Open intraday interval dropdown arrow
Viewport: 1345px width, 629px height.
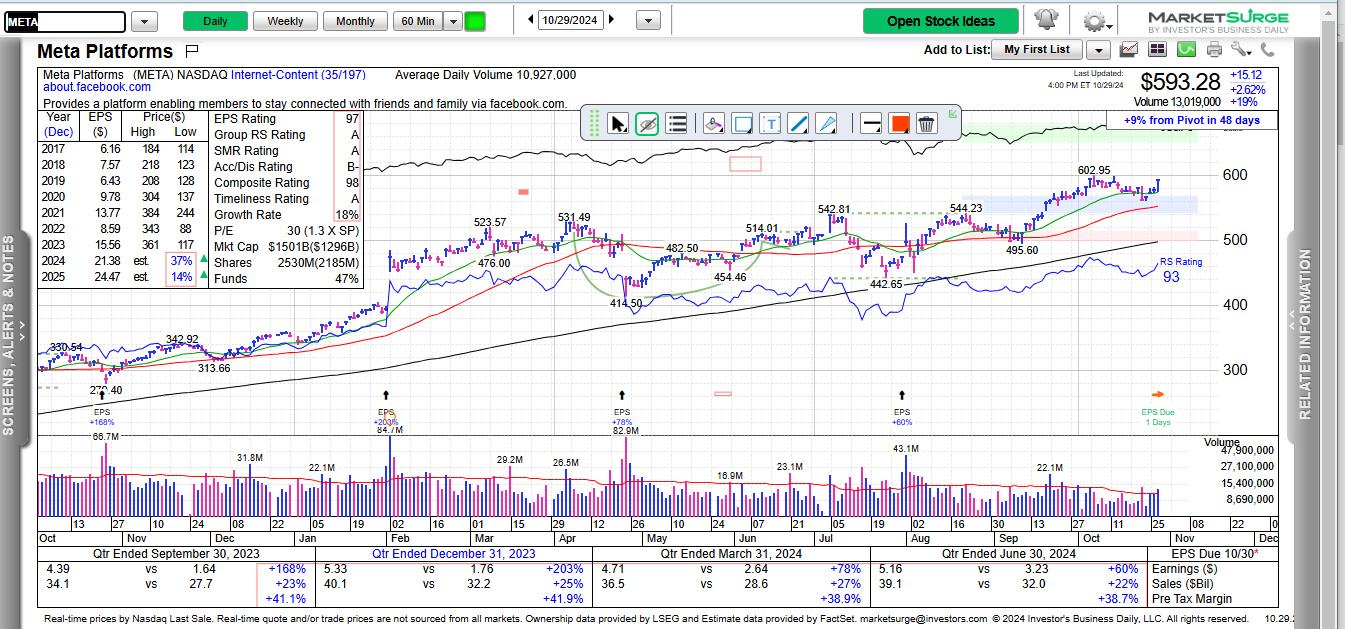tap(452, 21)
